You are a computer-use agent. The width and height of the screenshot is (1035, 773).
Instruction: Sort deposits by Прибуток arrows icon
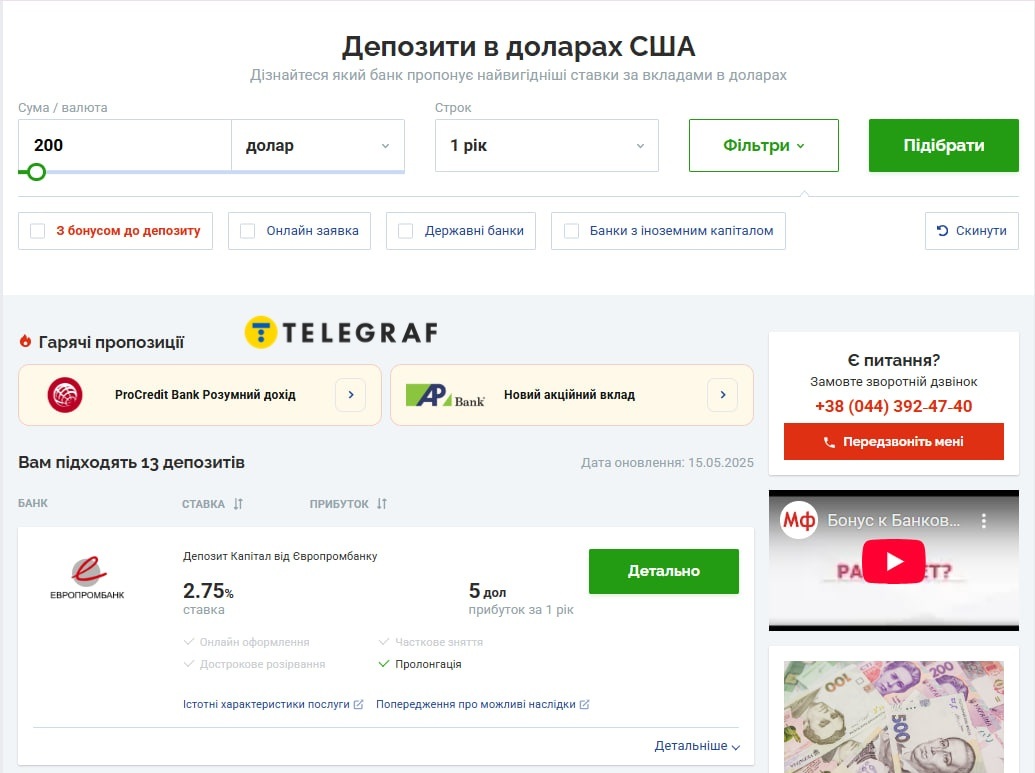point(382,504)
